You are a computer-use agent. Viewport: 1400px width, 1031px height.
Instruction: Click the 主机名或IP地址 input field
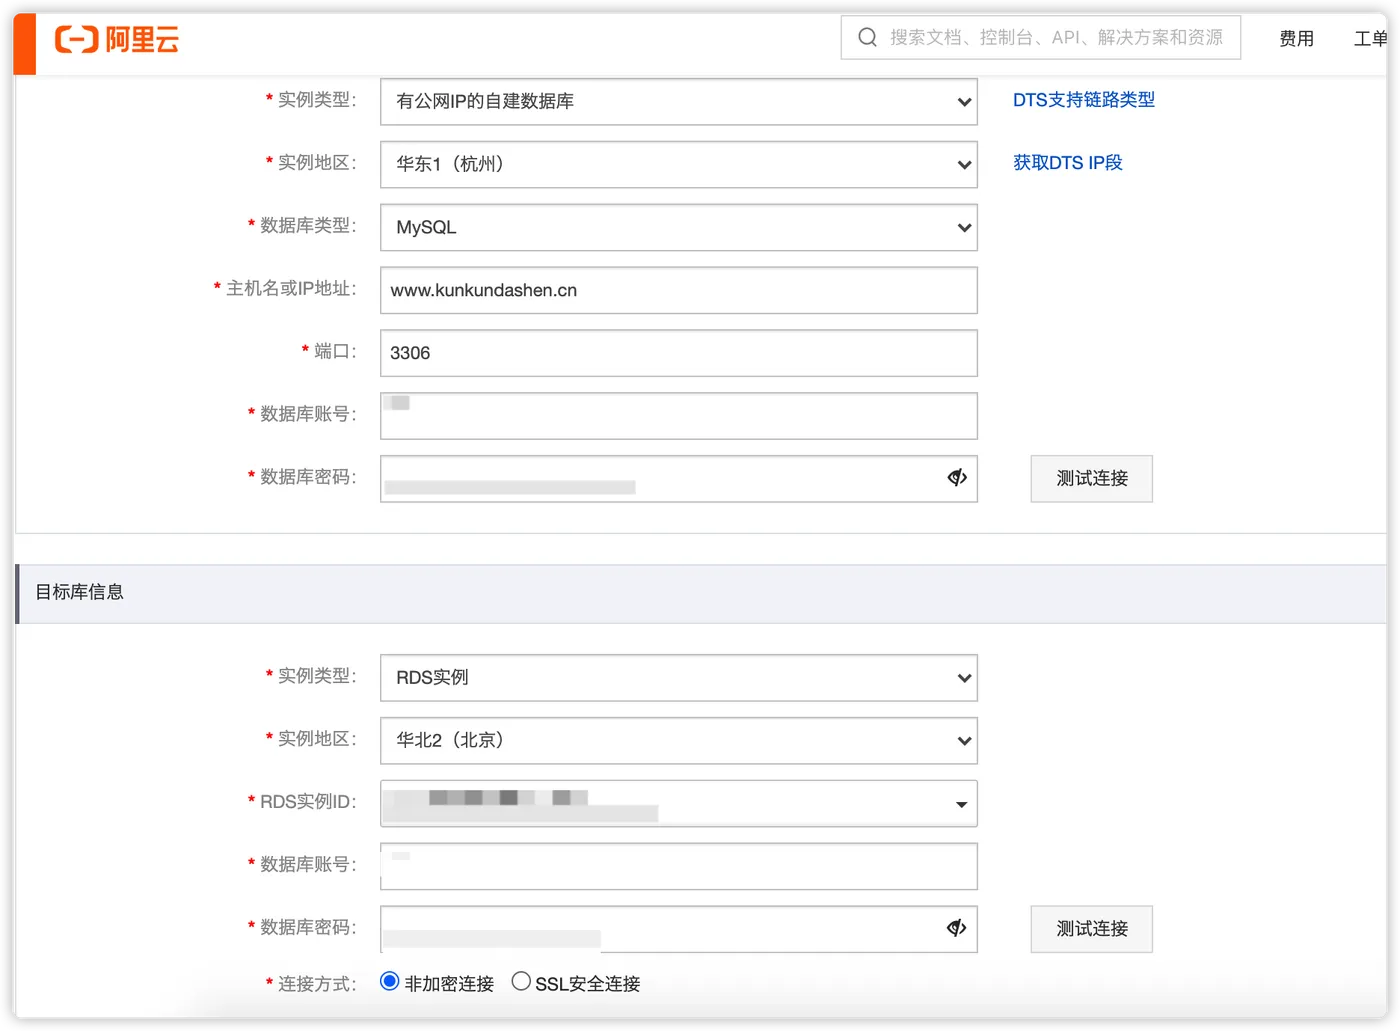pos(679,290)
